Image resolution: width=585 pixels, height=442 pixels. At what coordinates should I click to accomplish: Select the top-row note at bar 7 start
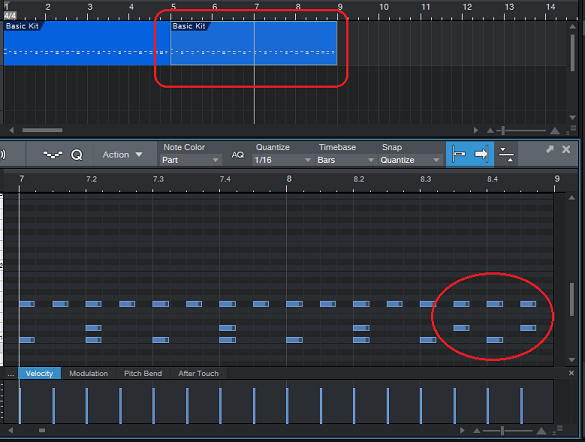point(27,304)
